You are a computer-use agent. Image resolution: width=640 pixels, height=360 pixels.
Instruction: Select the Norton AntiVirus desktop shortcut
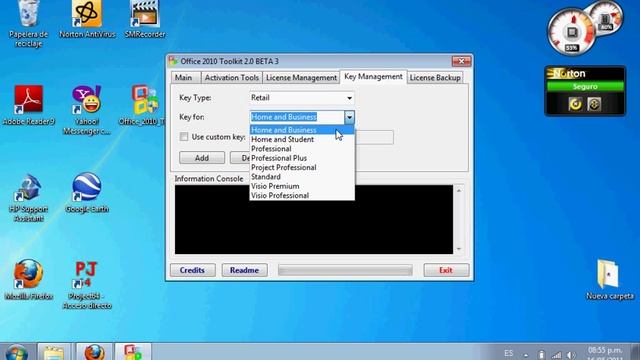(87, 20)
